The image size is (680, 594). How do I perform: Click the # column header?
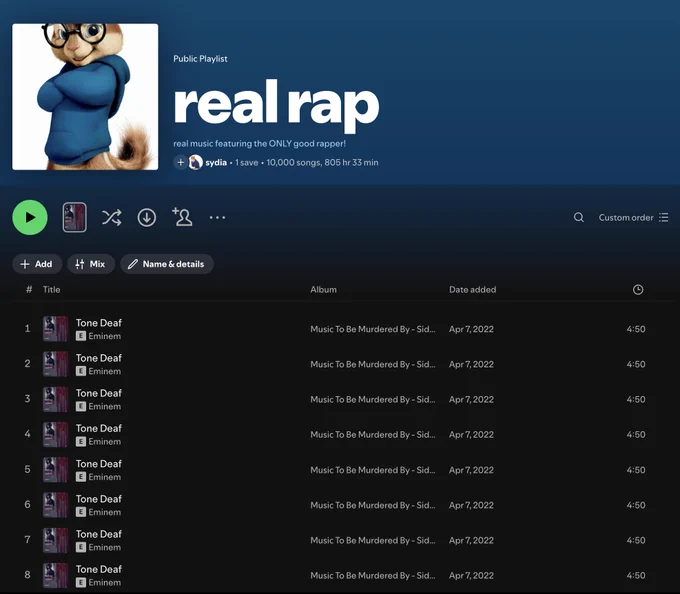(29, 290)
